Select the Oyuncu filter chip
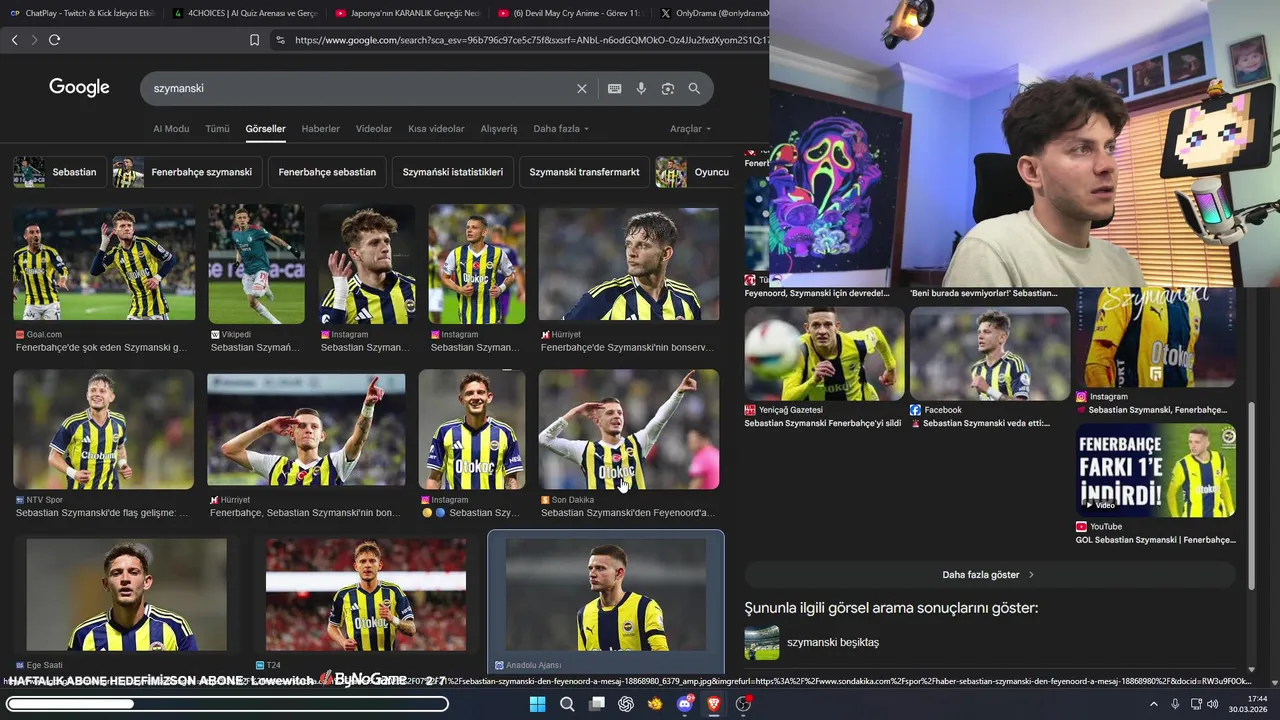The width and height of the screenshot is (1280, 720). (693, 172)
